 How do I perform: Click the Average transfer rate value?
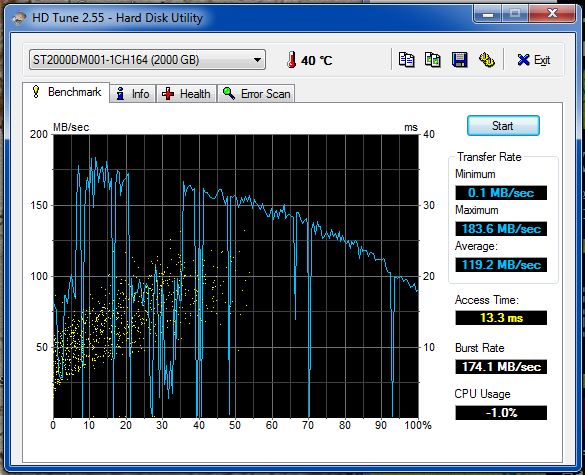click(x=501, y=265)
